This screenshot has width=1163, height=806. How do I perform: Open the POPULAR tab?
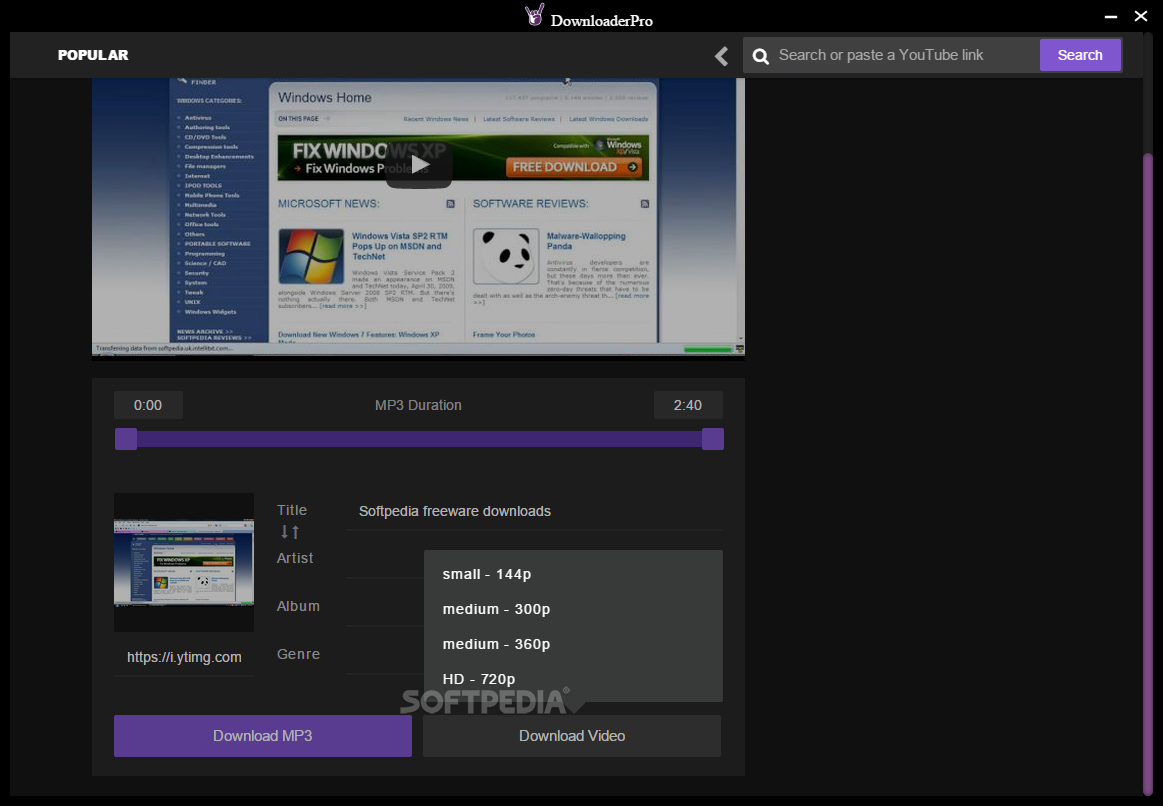(x=93, y=55)
